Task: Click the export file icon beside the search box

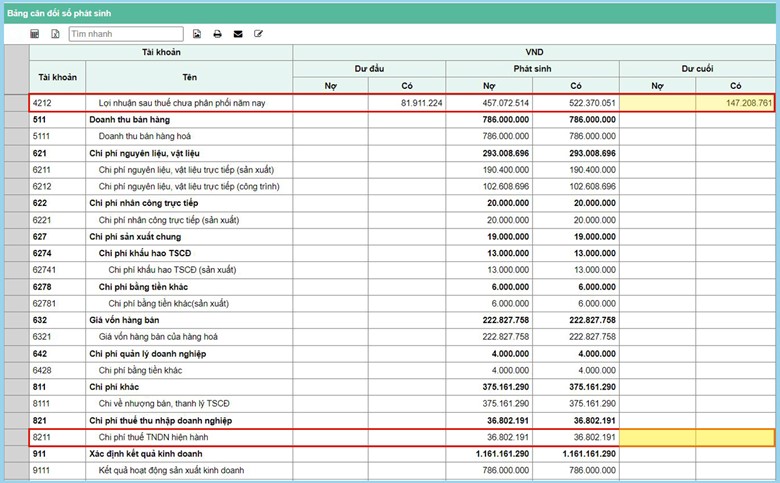Action: pyautogui.click(x=197, y=34)
